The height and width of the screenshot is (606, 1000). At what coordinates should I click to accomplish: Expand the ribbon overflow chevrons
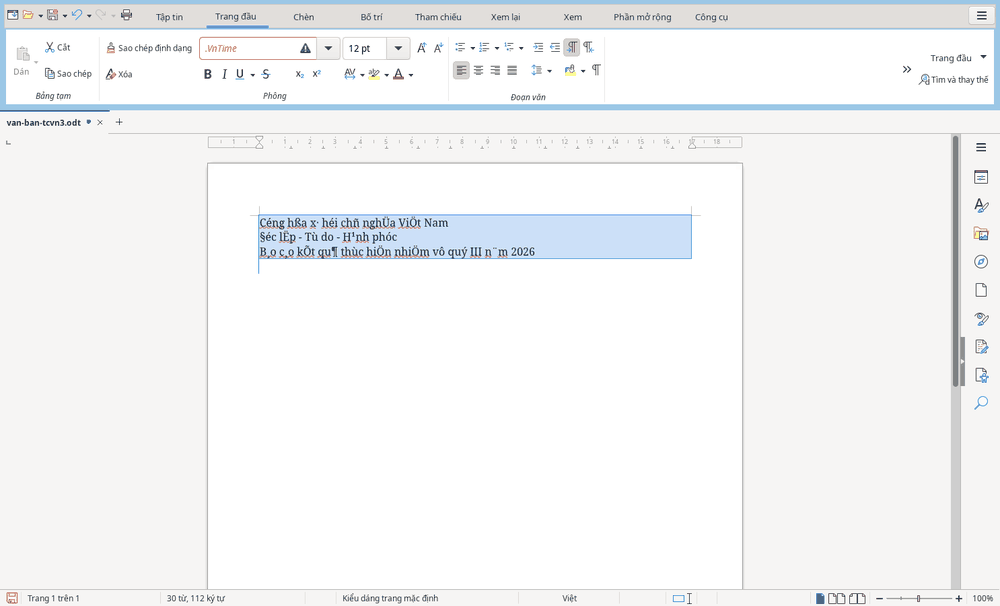pyautogui.click(x=907, y=69)
